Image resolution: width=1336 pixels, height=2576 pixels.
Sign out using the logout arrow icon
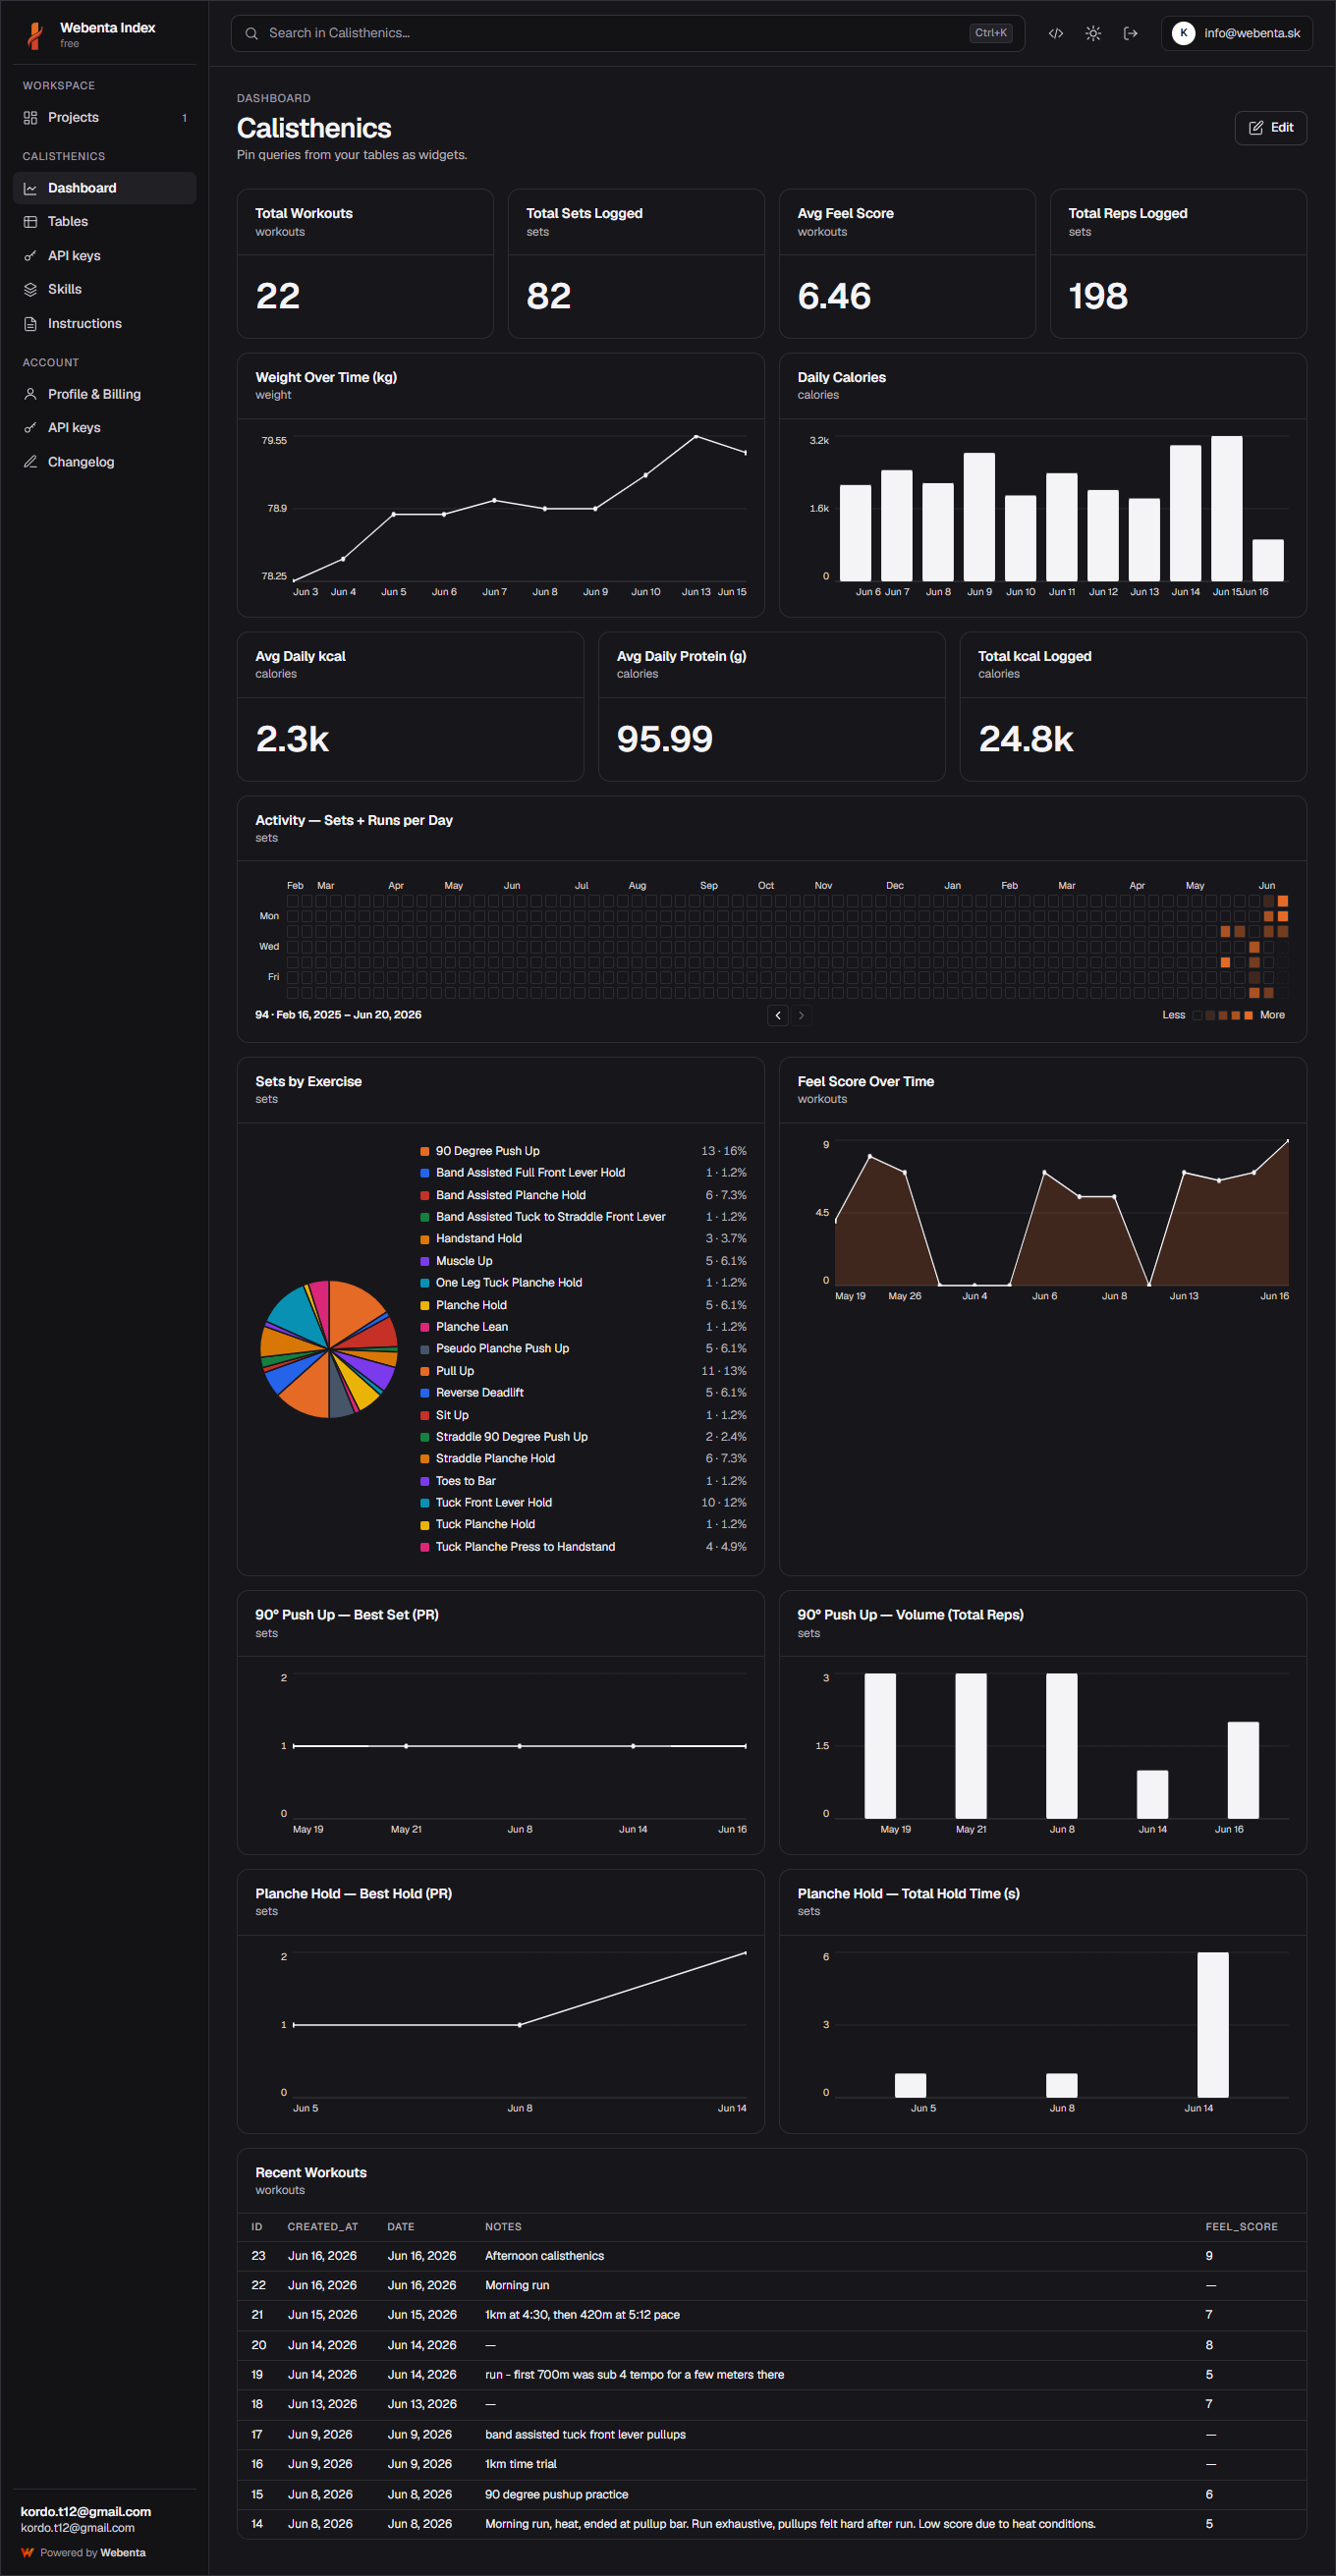1130,33
